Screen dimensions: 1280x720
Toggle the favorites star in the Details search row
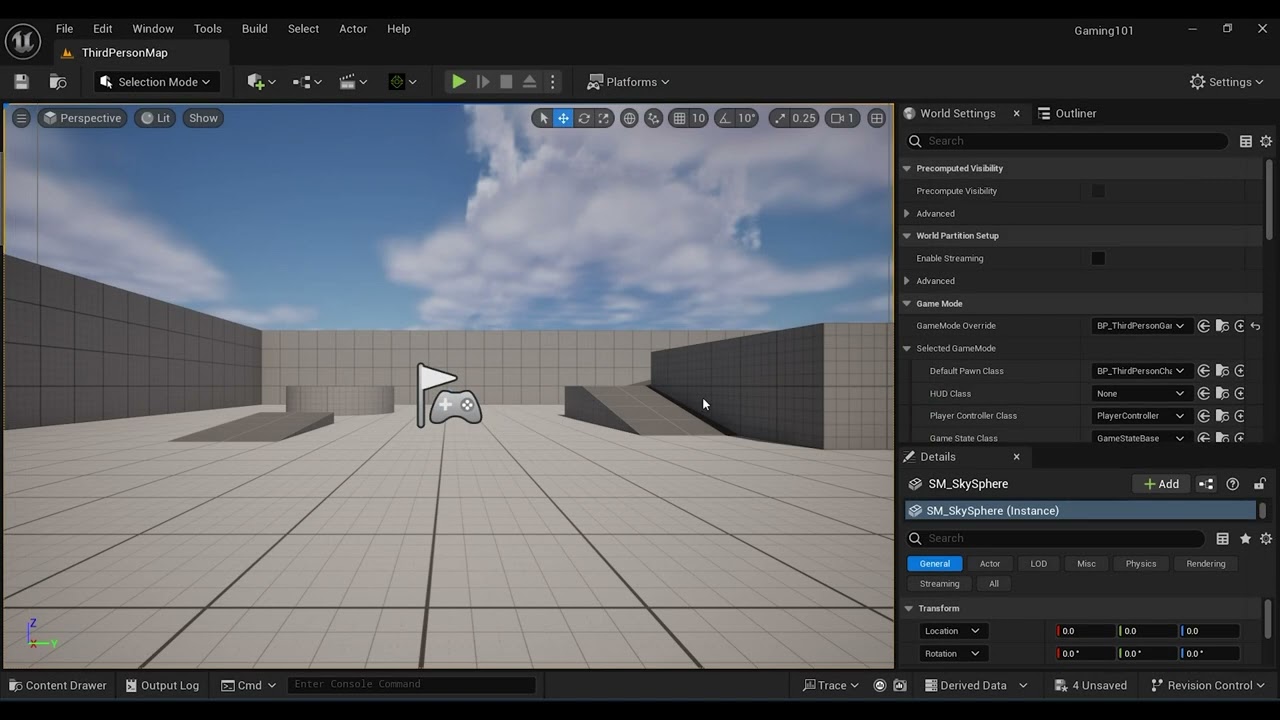[x=1245, y=538]
